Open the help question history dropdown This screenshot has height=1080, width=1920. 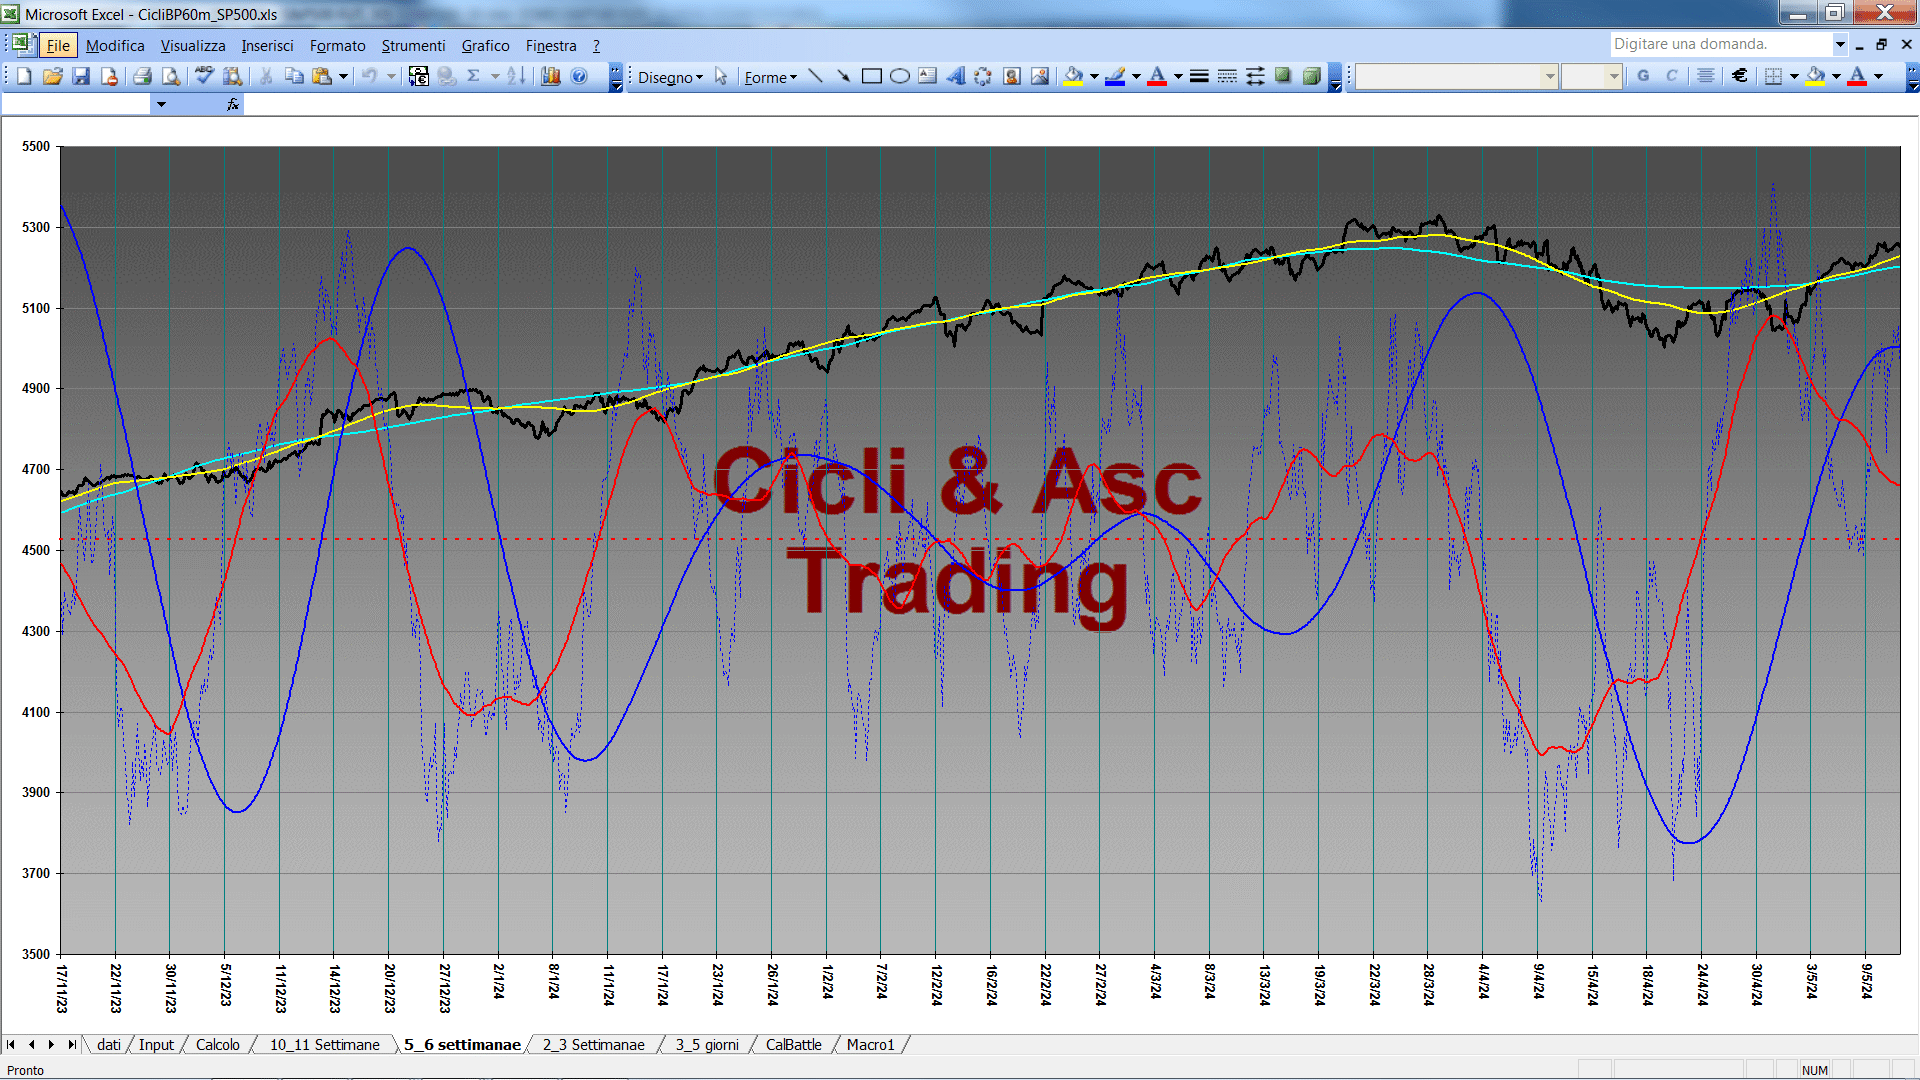(1839, 44)
